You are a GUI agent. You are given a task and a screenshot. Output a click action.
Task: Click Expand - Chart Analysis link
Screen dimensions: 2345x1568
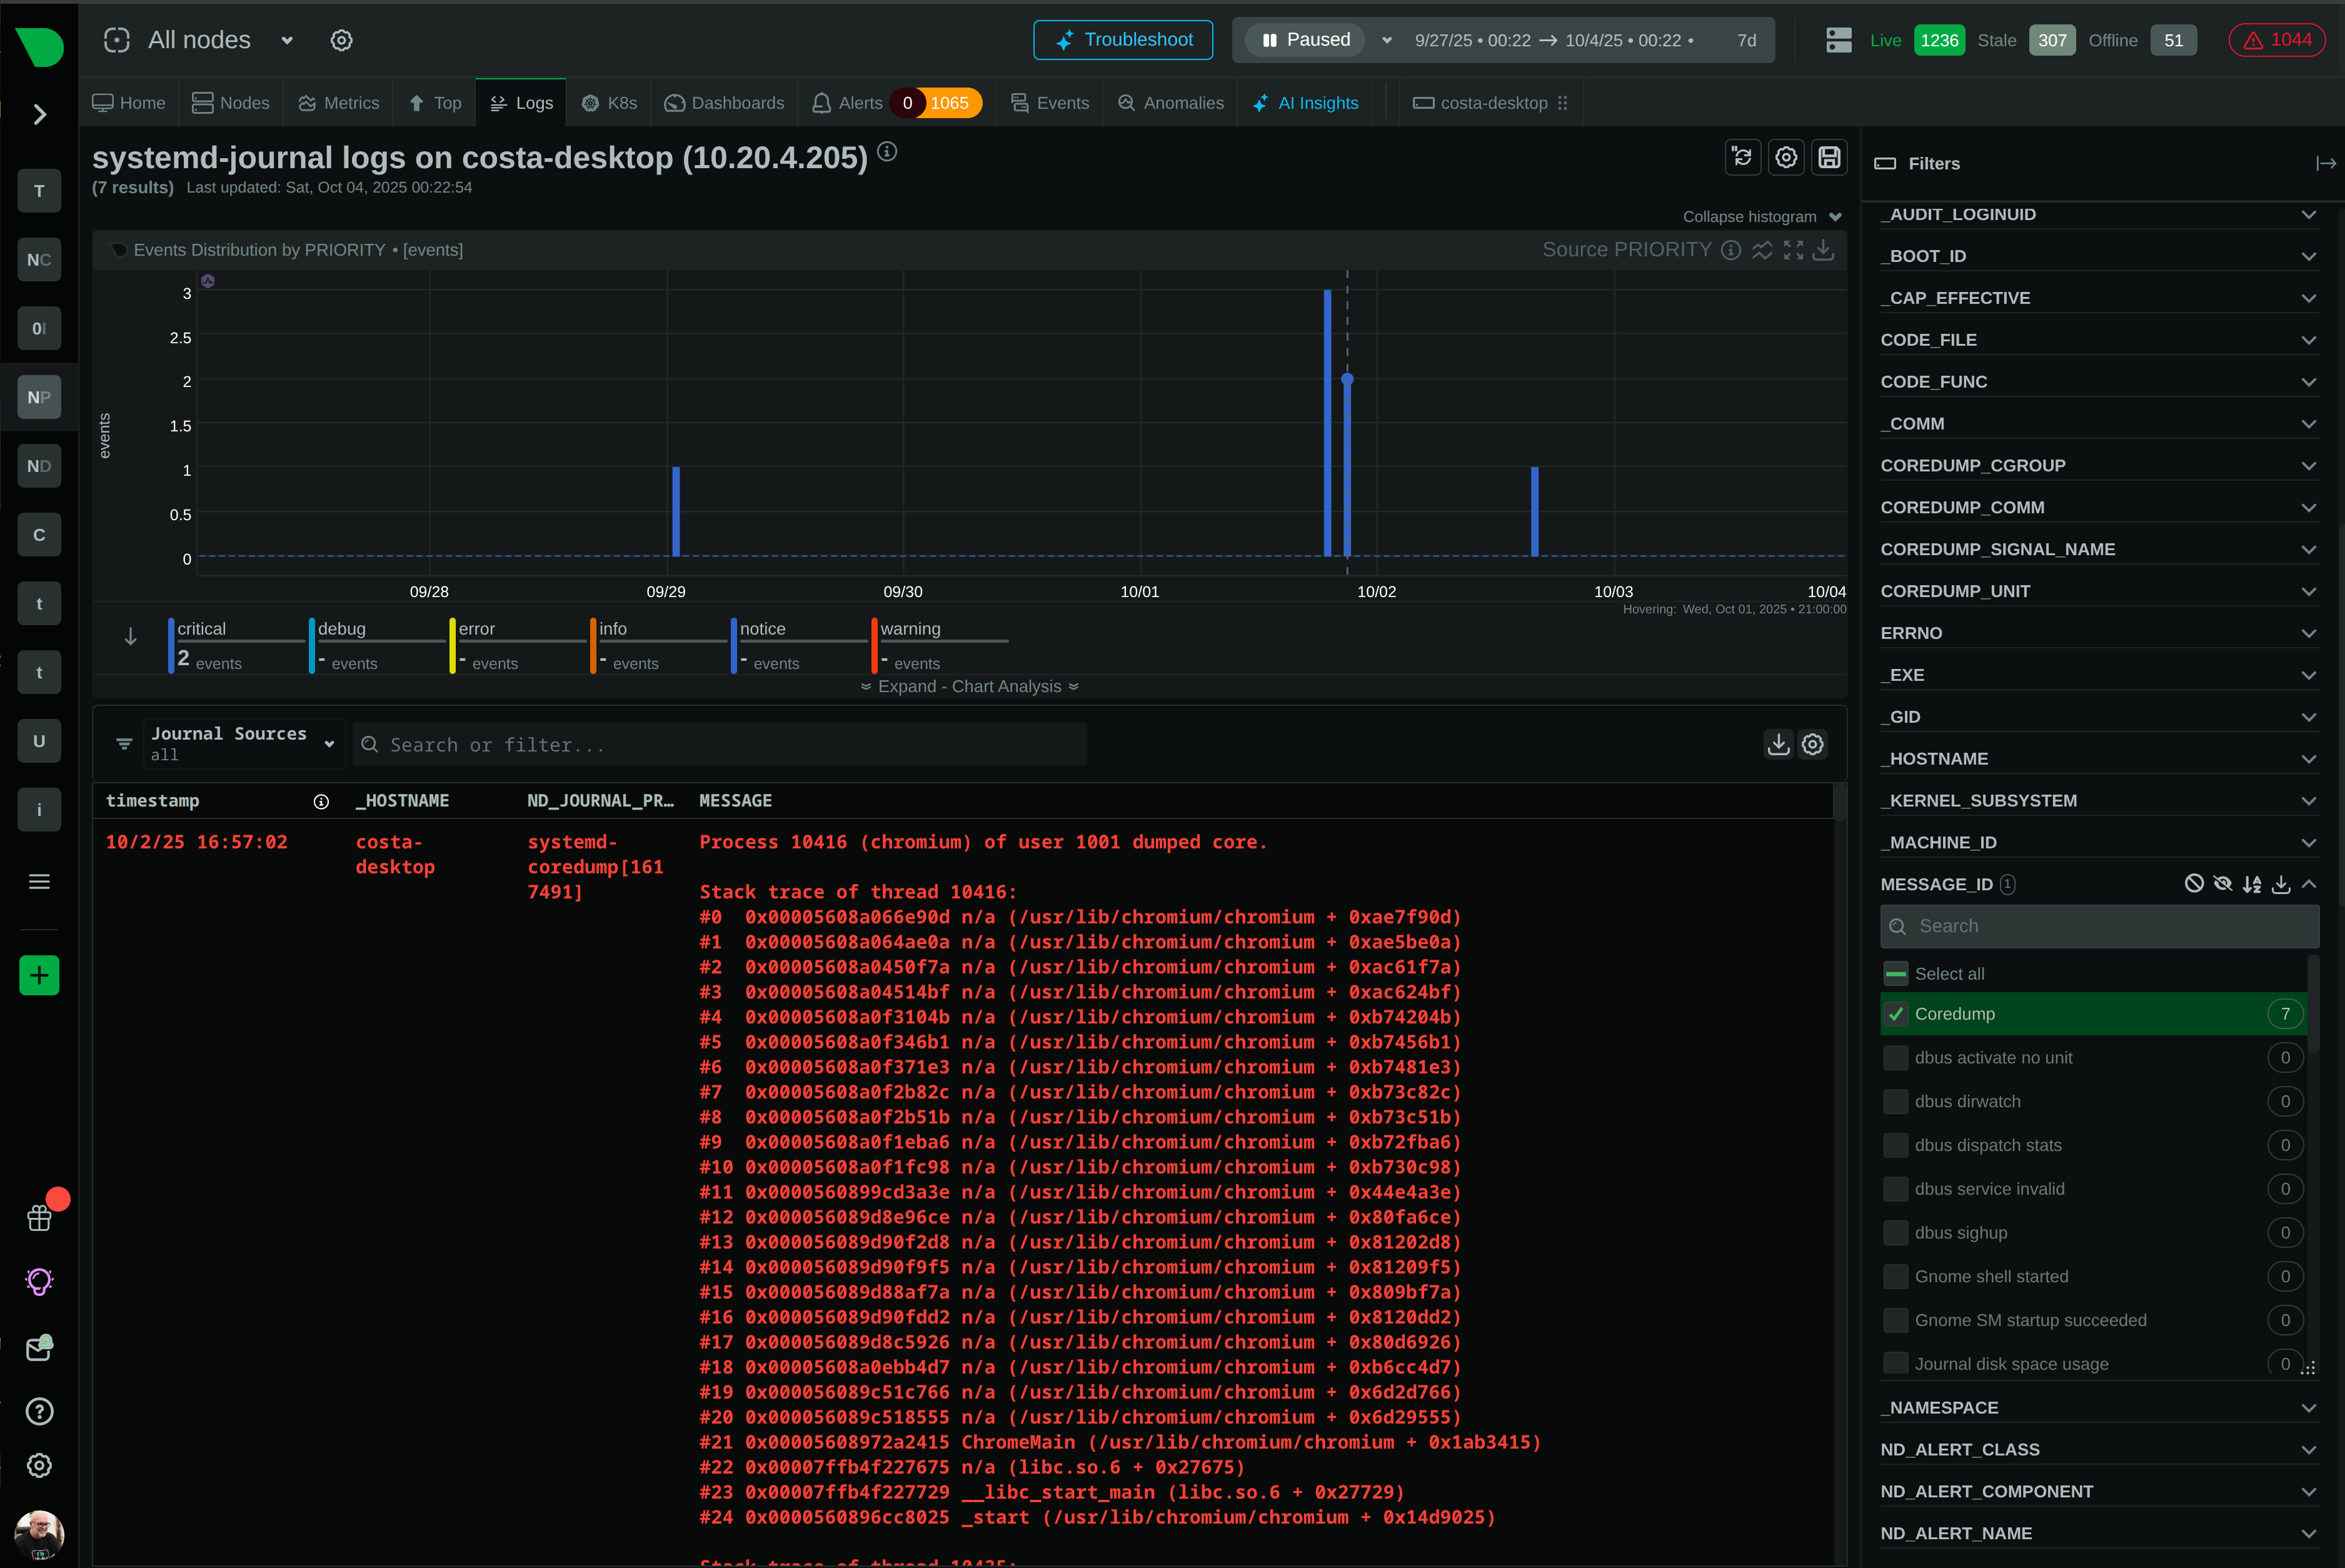tap(969, 686)
